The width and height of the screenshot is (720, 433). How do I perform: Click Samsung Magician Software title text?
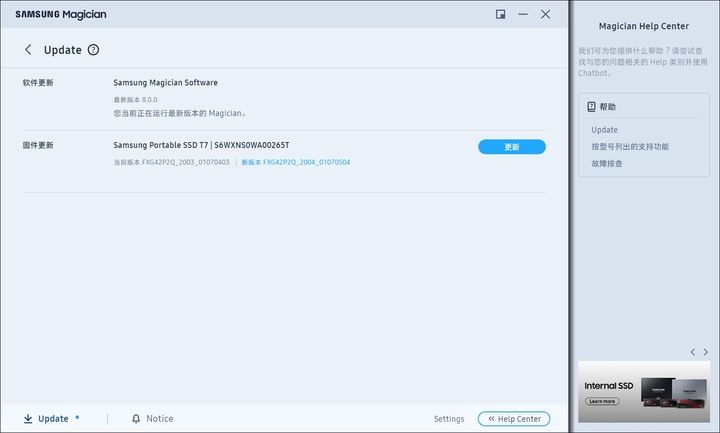pyautogui.click(x=165, y=83)
